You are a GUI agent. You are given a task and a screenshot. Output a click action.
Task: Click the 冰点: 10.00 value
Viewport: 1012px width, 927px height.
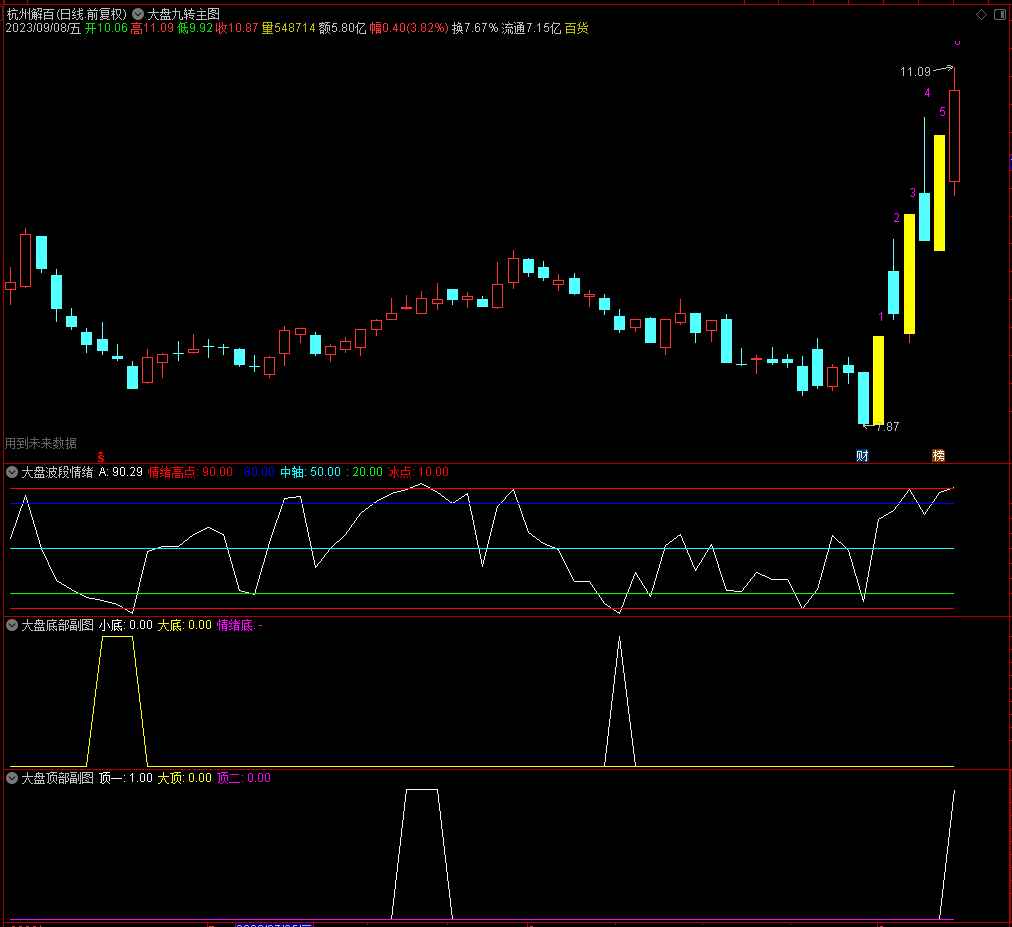pos(418,472)
